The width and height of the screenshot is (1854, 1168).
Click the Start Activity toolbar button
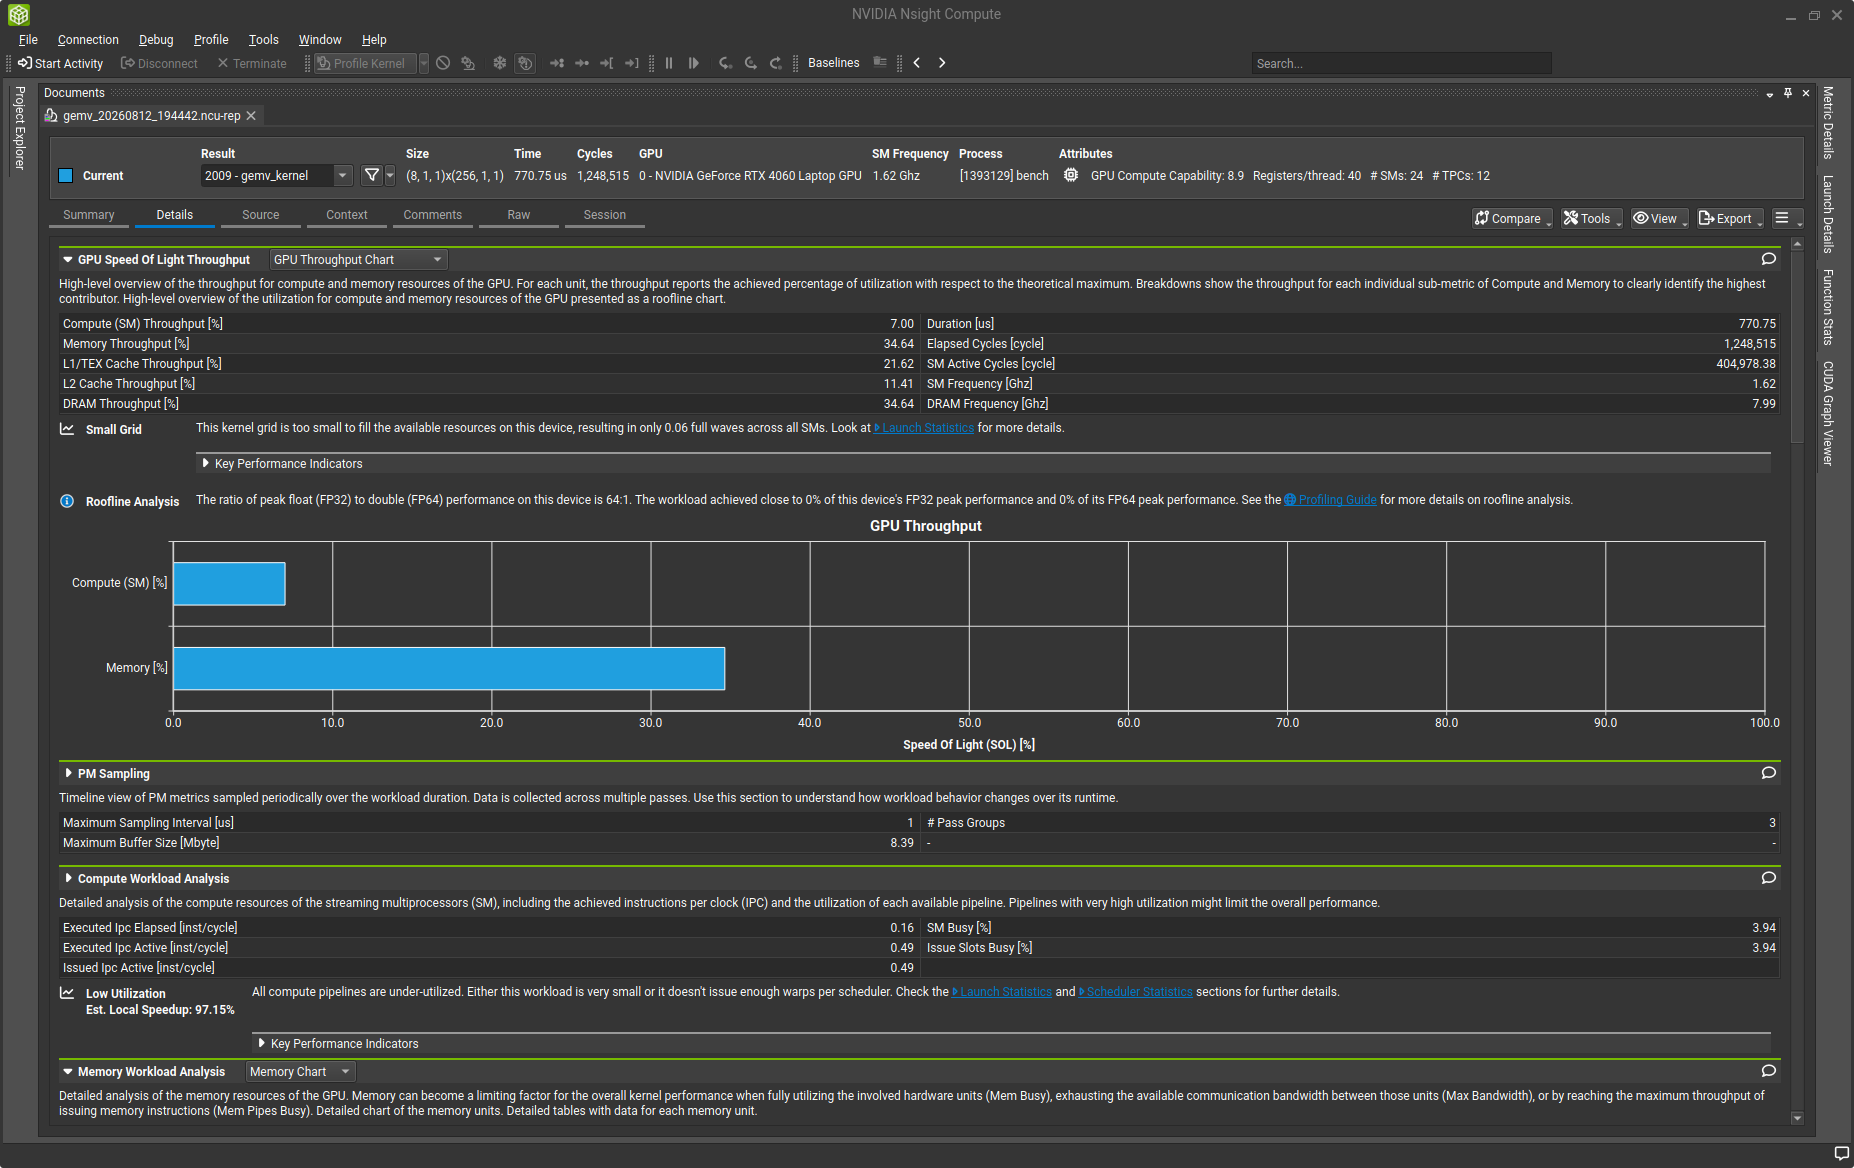(60, 63)
